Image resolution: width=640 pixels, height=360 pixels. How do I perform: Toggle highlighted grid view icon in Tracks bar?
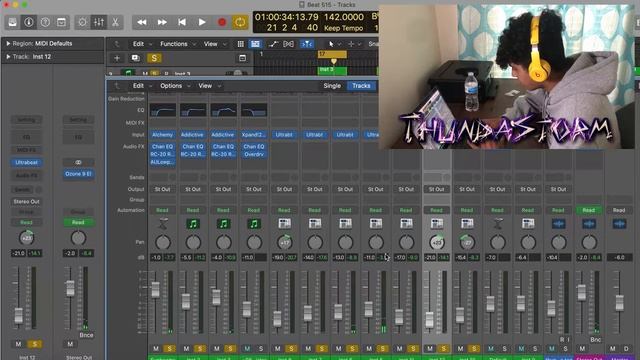coord(256,44)
